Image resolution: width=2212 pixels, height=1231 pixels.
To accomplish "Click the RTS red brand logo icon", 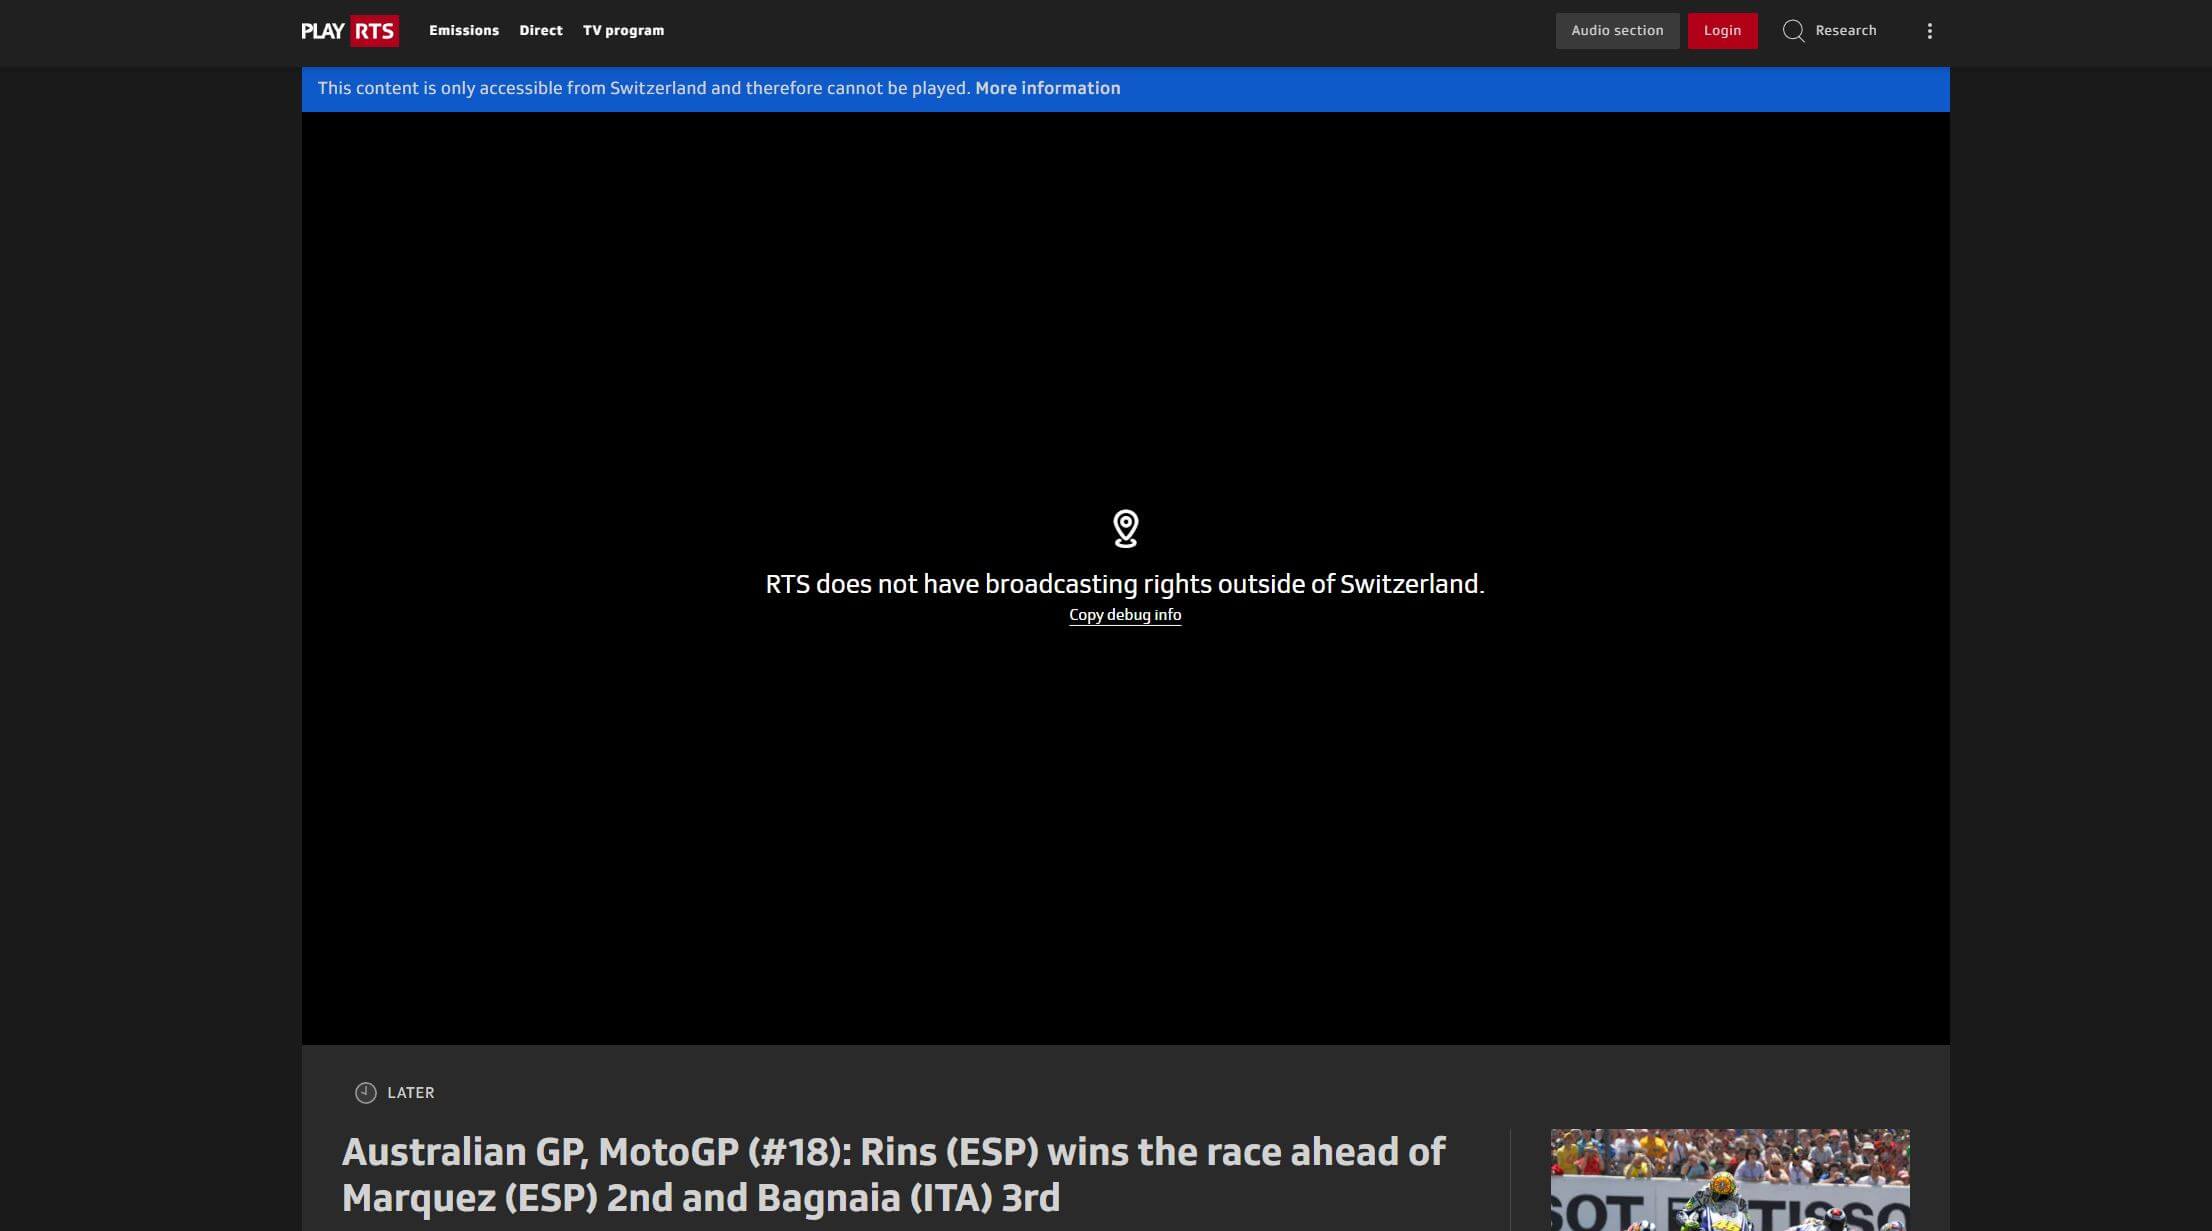I will click(374, 30).
